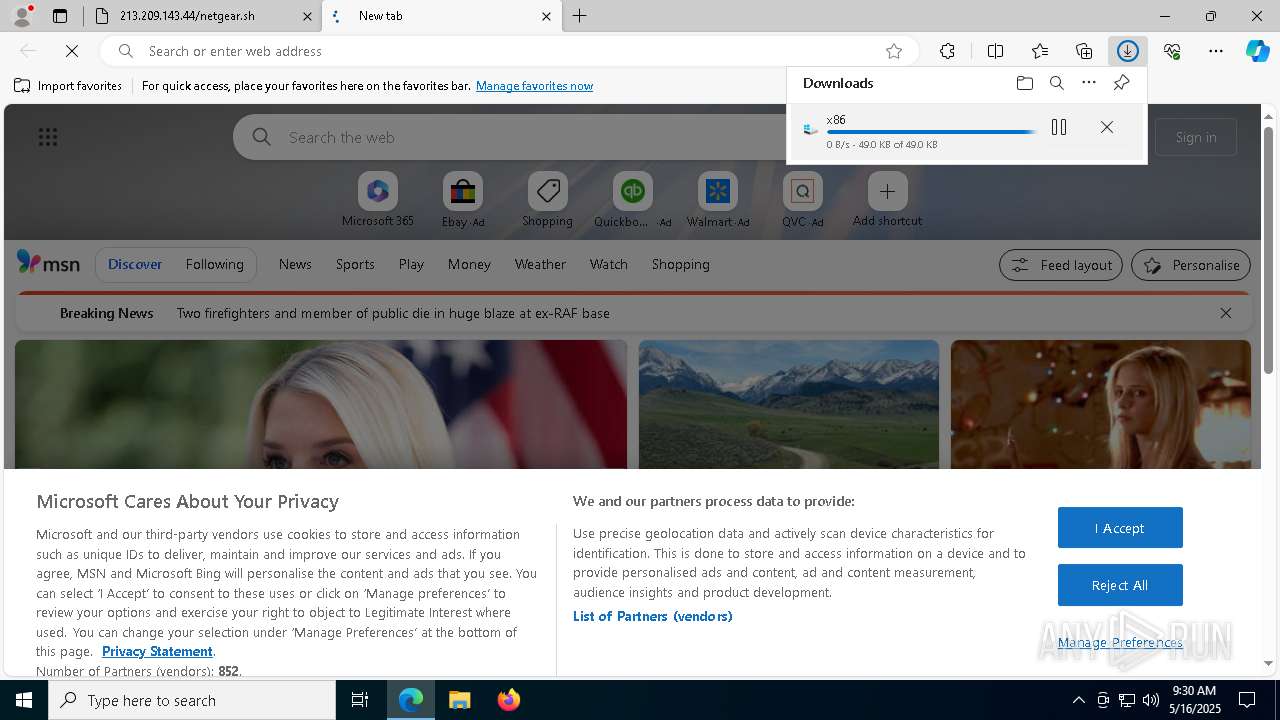Screen dimensions: 1280x720
Task: Open the Settings and more menu
Action: pyautogui.click(x=1216, y=51)
